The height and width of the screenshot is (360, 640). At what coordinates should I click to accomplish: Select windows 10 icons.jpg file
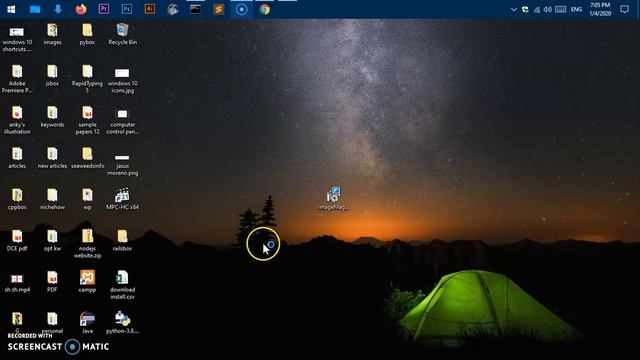(x=122, y=80)
